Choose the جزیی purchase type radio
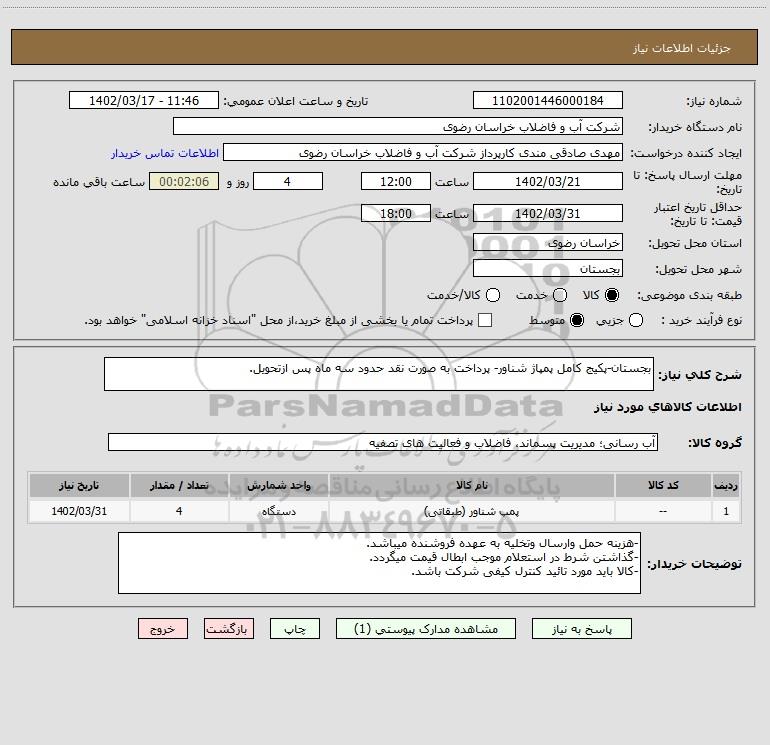Screen dimensions: 770x745 [x=635, y=320]
